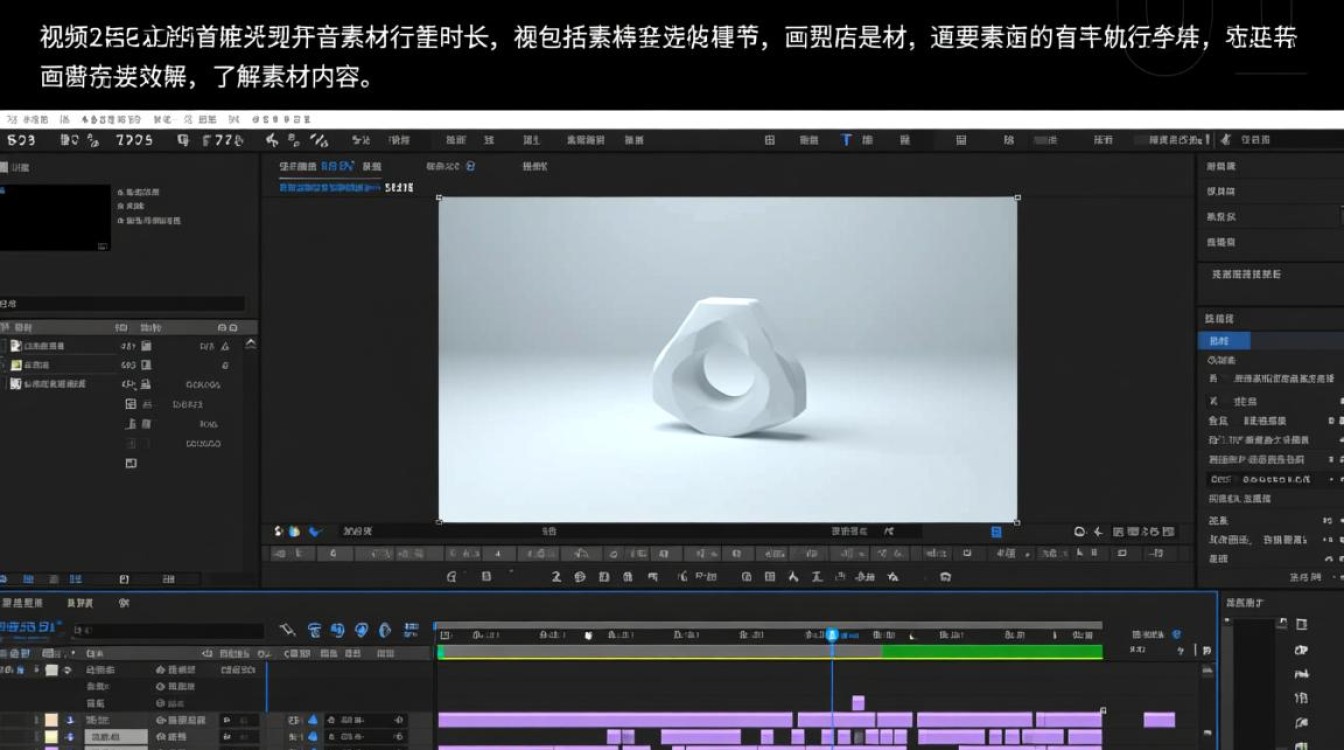The image size is (1344, 750).
Task: Click the blue text 'T' tool in top toolbar
Action: tap(846, 140)
